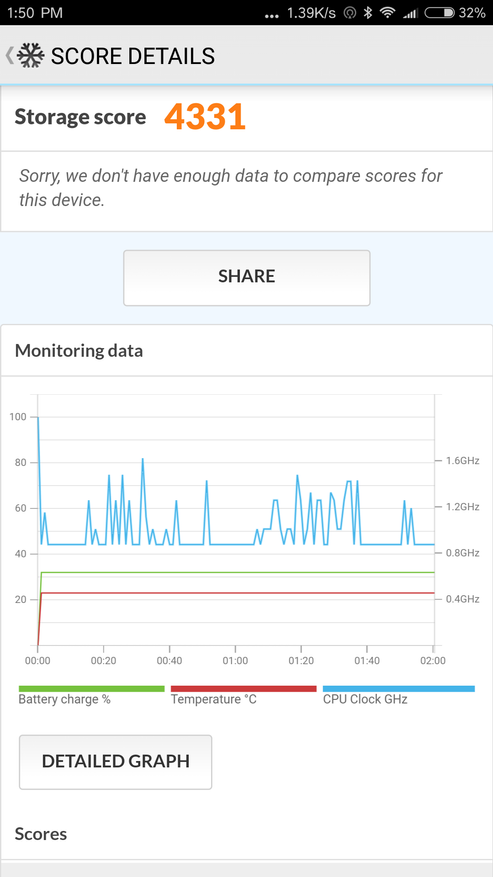Tap the Wi-Fi status bar icon
Image resolution: width=493 pixels, height=877 pixels.
coord(387,12)
